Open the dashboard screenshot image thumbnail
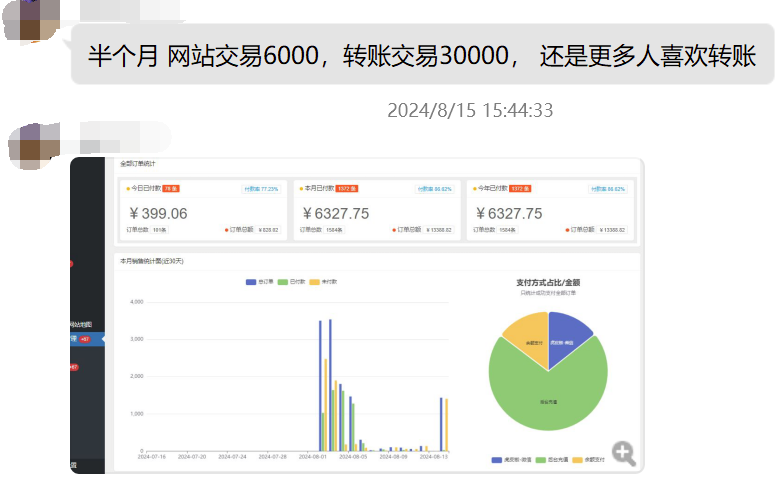 click(x=356, y=315)
